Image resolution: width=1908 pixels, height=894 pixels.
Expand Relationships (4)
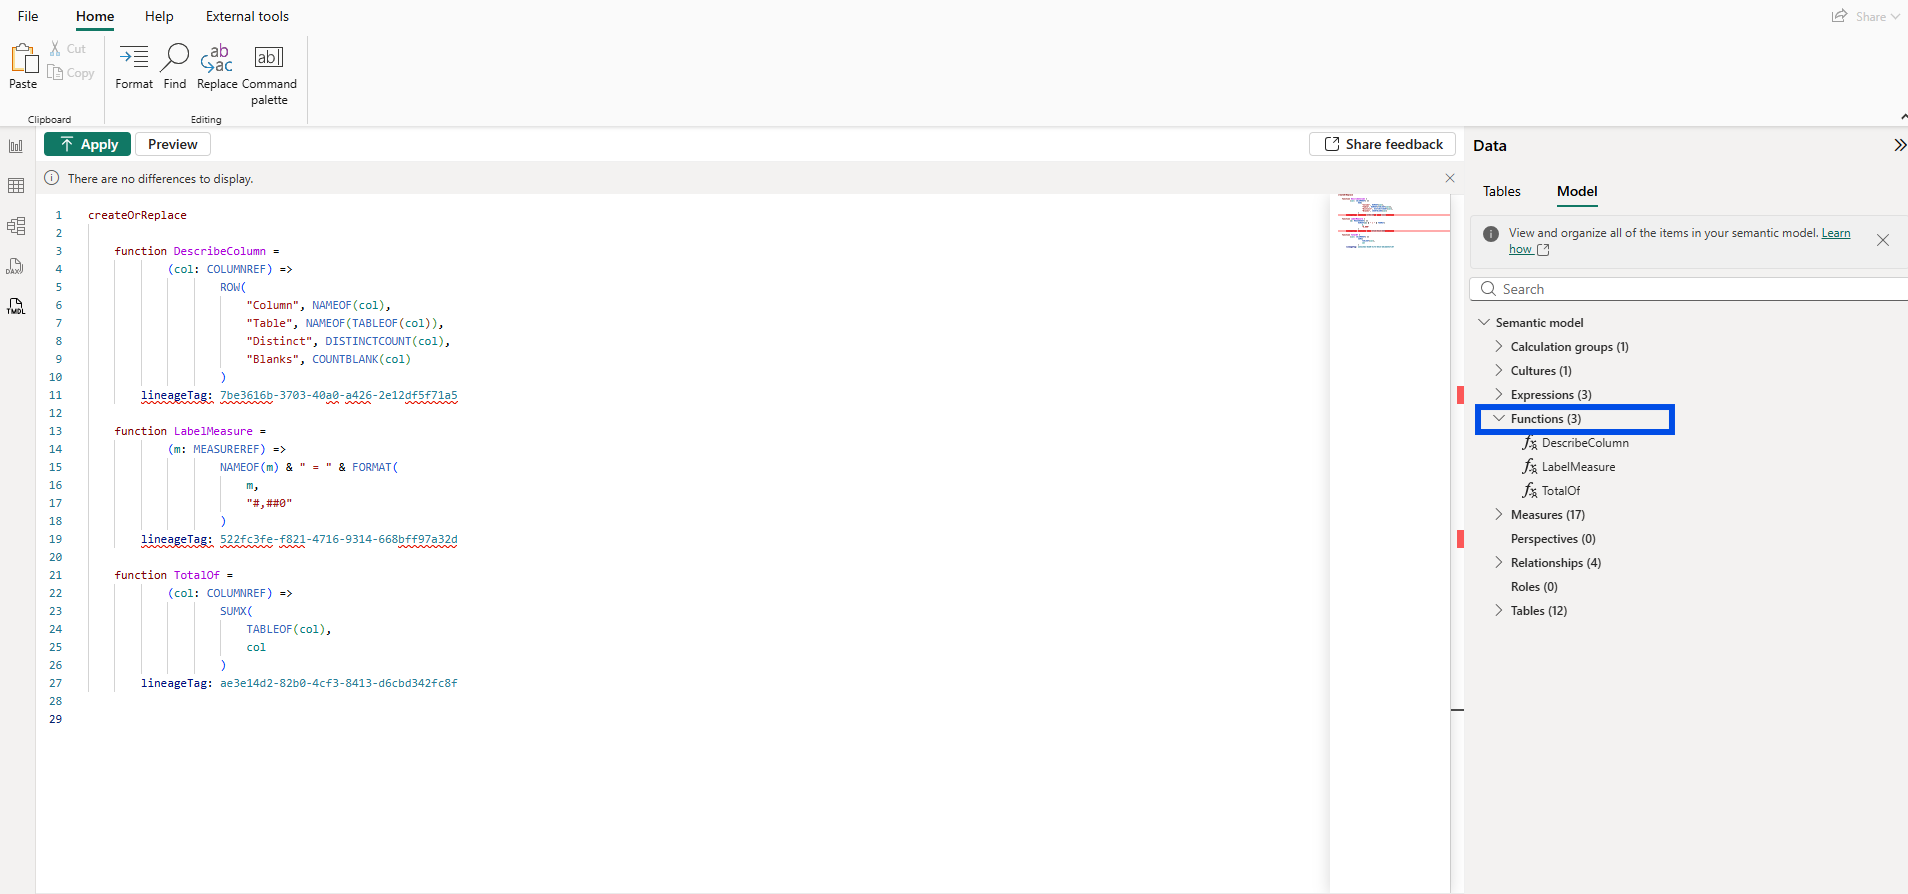point(1499,562)
